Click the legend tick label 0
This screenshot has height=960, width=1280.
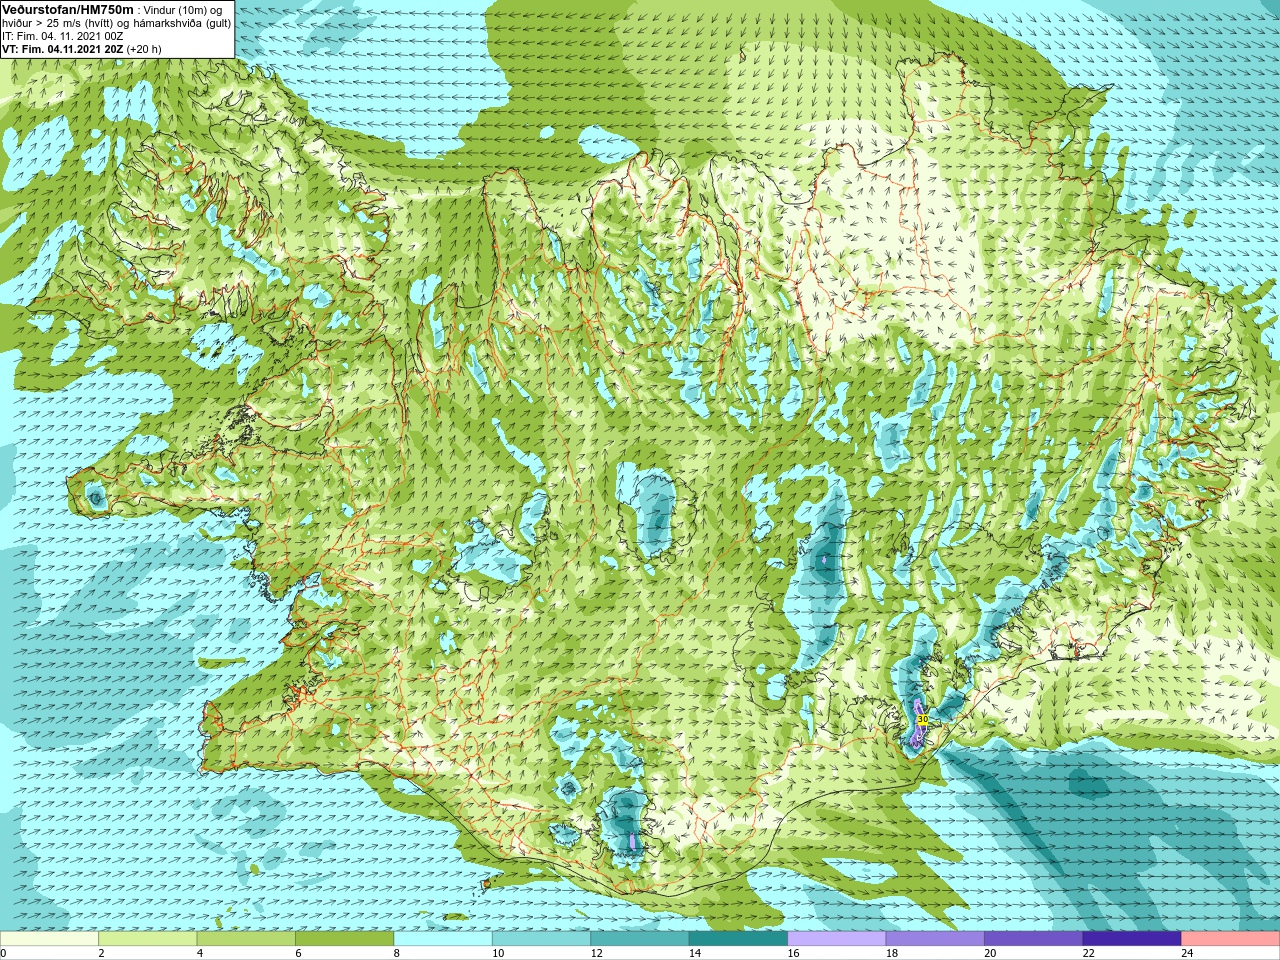coord(3,953)
